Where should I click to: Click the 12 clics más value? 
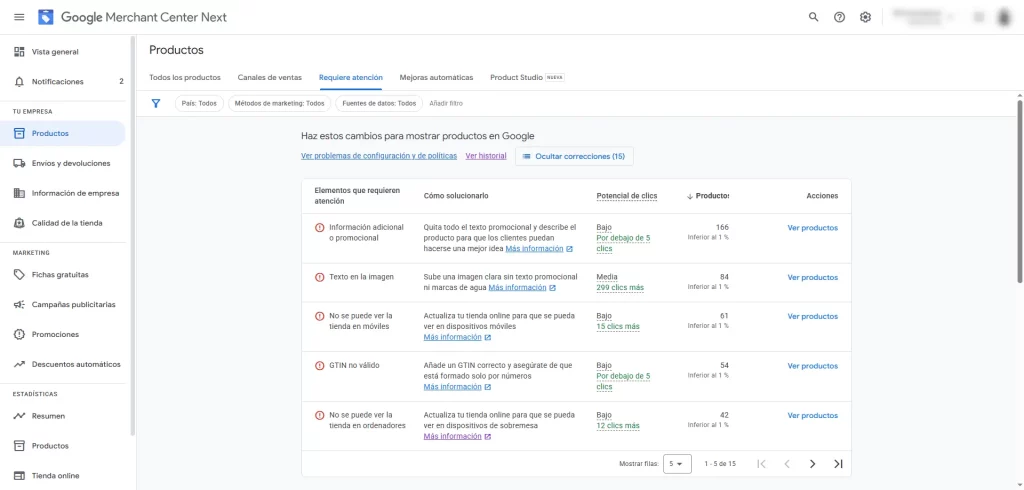[618, 426]
